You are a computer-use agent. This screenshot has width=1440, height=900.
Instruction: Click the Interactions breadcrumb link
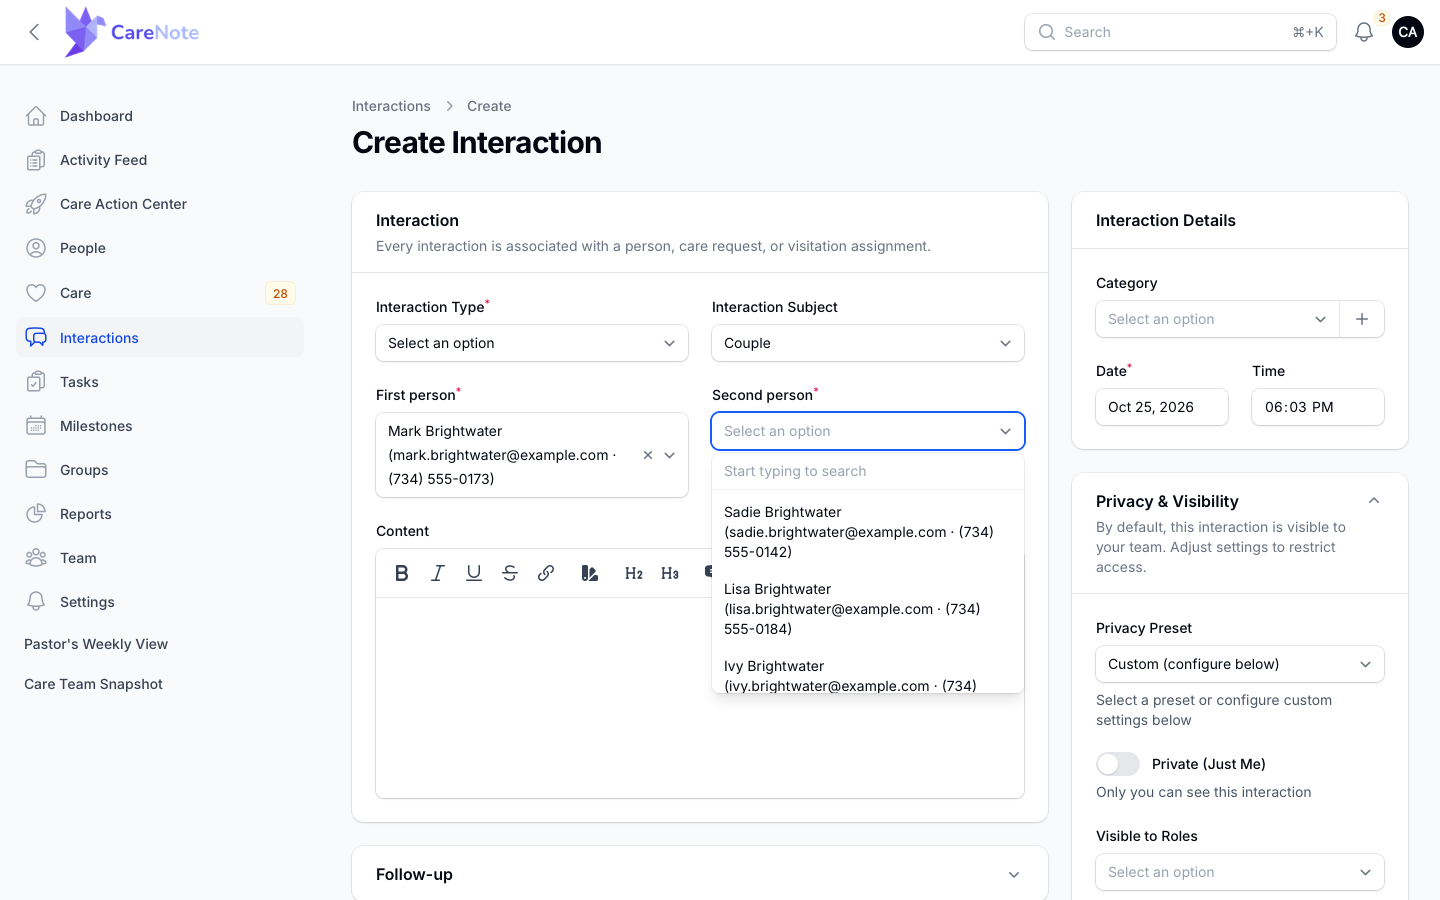tap(391, 106)
